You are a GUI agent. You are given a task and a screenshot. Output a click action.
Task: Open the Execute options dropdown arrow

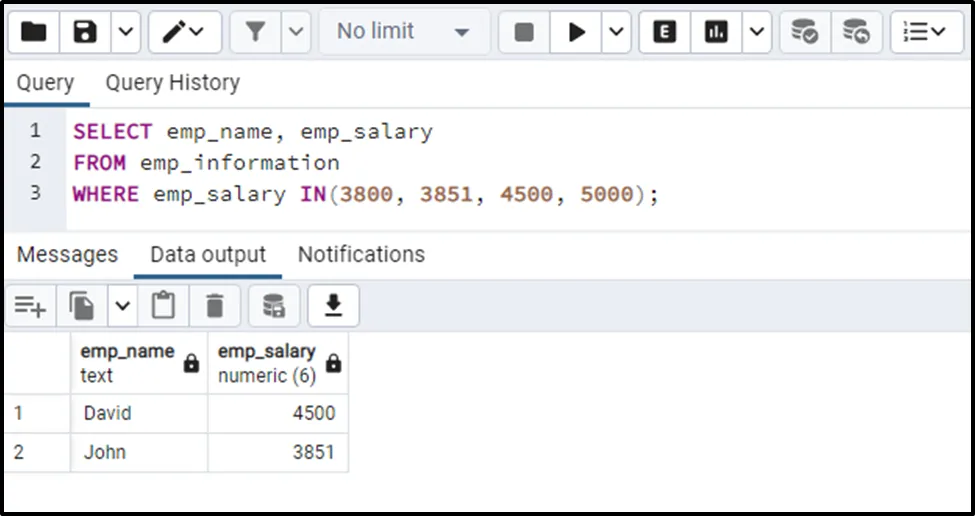[616, 32]
